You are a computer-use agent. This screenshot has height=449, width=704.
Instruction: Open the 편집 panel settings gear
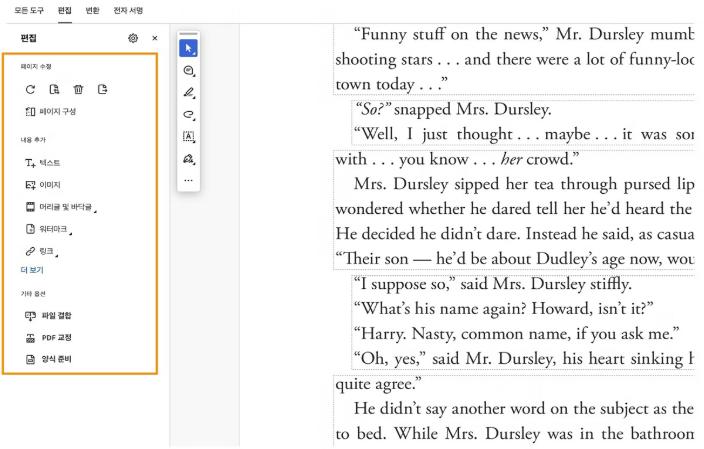(x=133, y=38)
